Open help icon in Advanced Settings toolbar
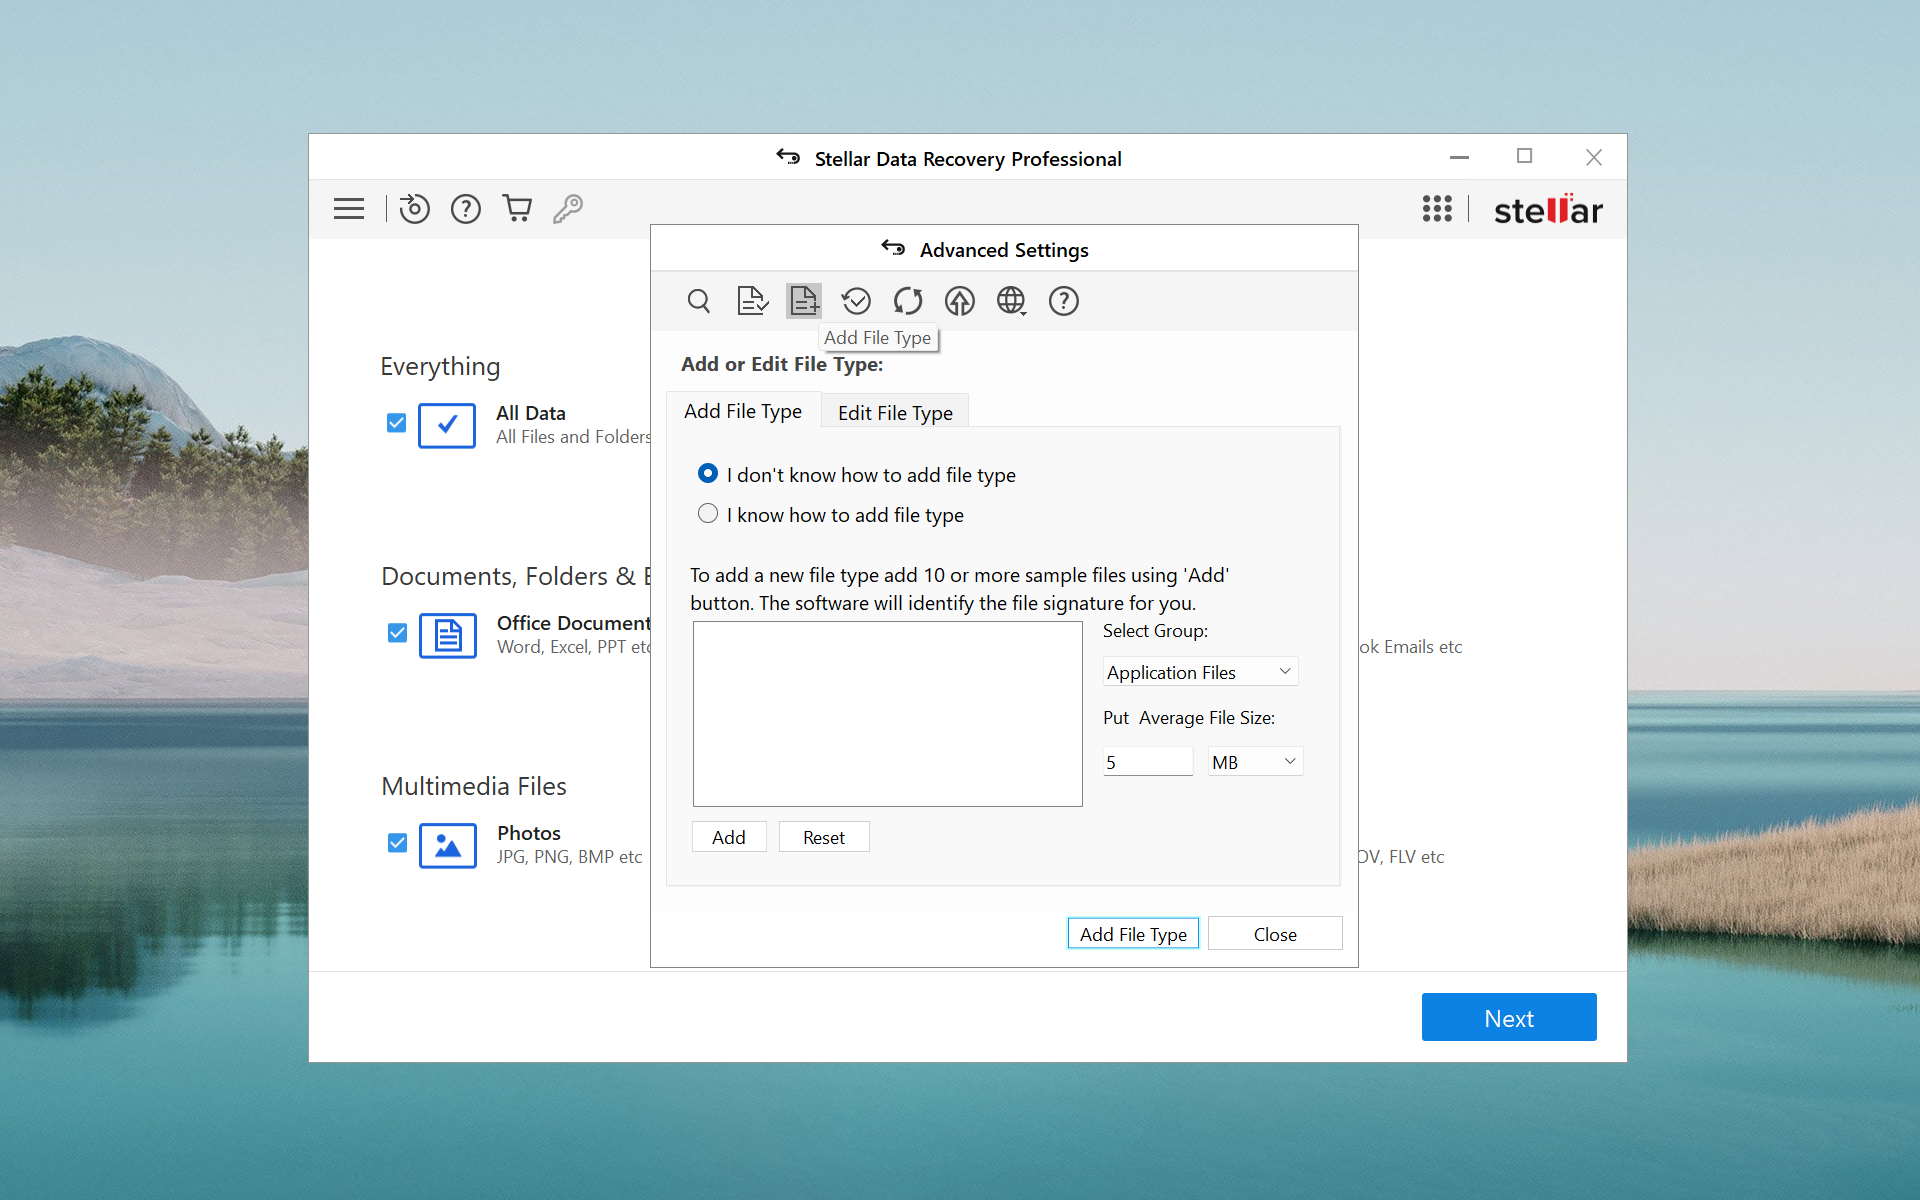The width and height of the screenshot is (1920, 1200). coord(1064,301)
